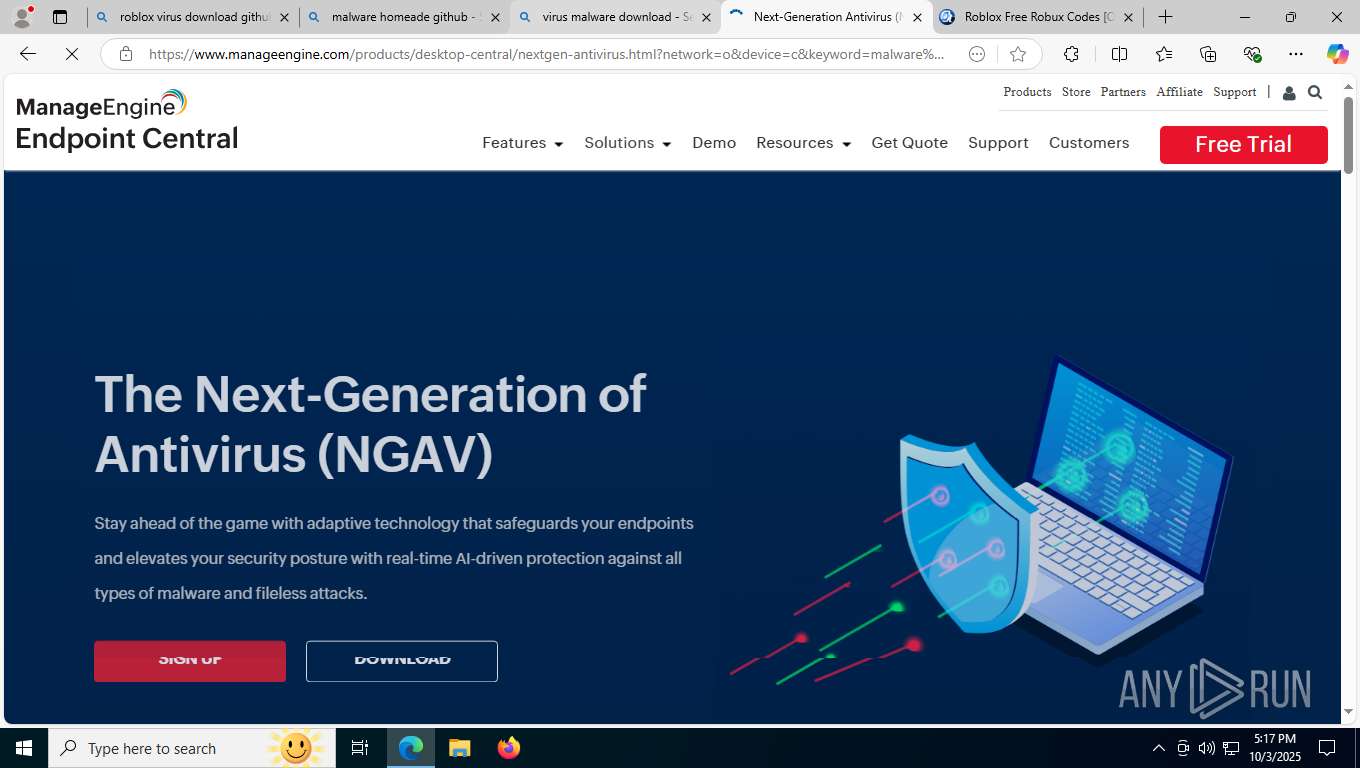1360x768 pixels.
Task: Open the browser profile avatar
Action: (22, 17)
